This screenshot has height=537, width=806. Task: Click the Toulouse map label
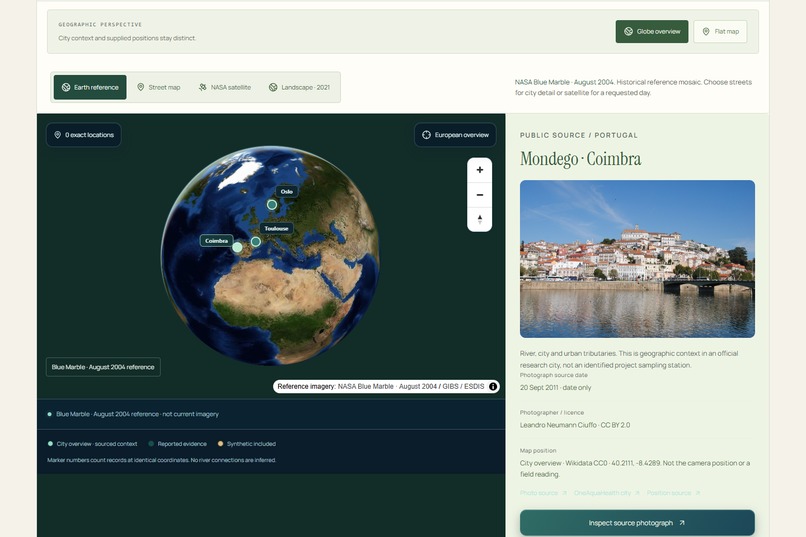pyautogui.click(x=276, y=228)
